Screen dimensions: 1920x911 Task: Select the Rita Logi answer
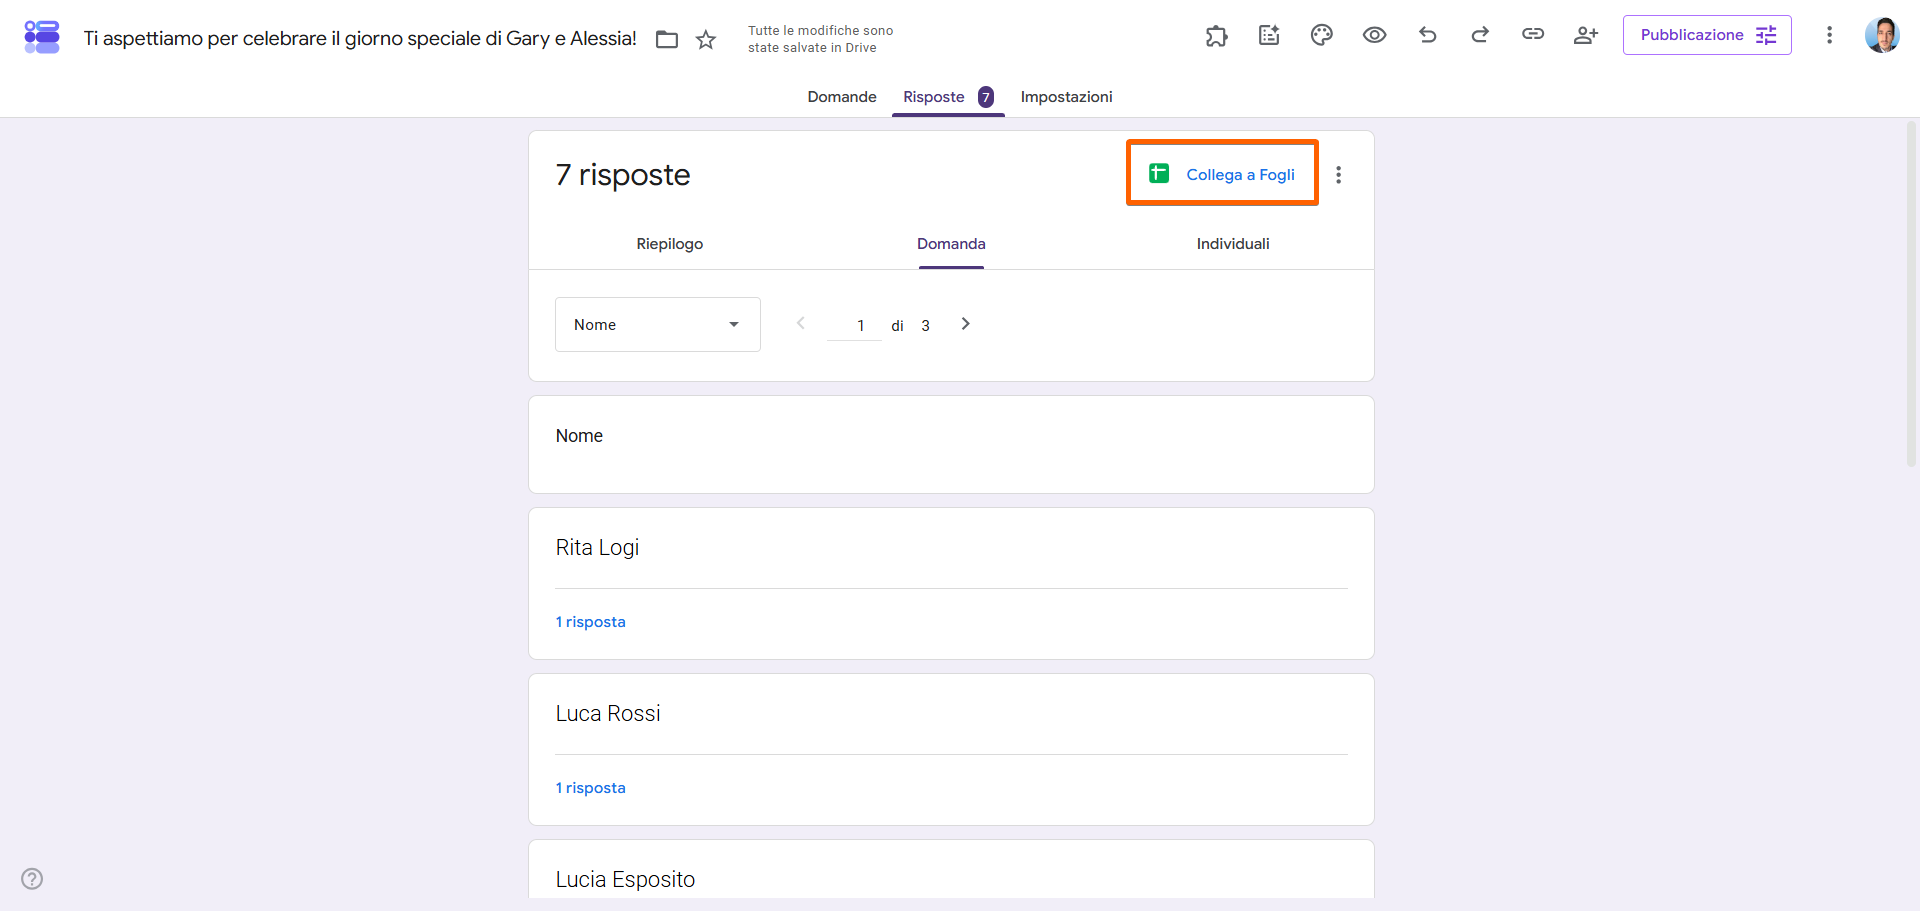598,548
